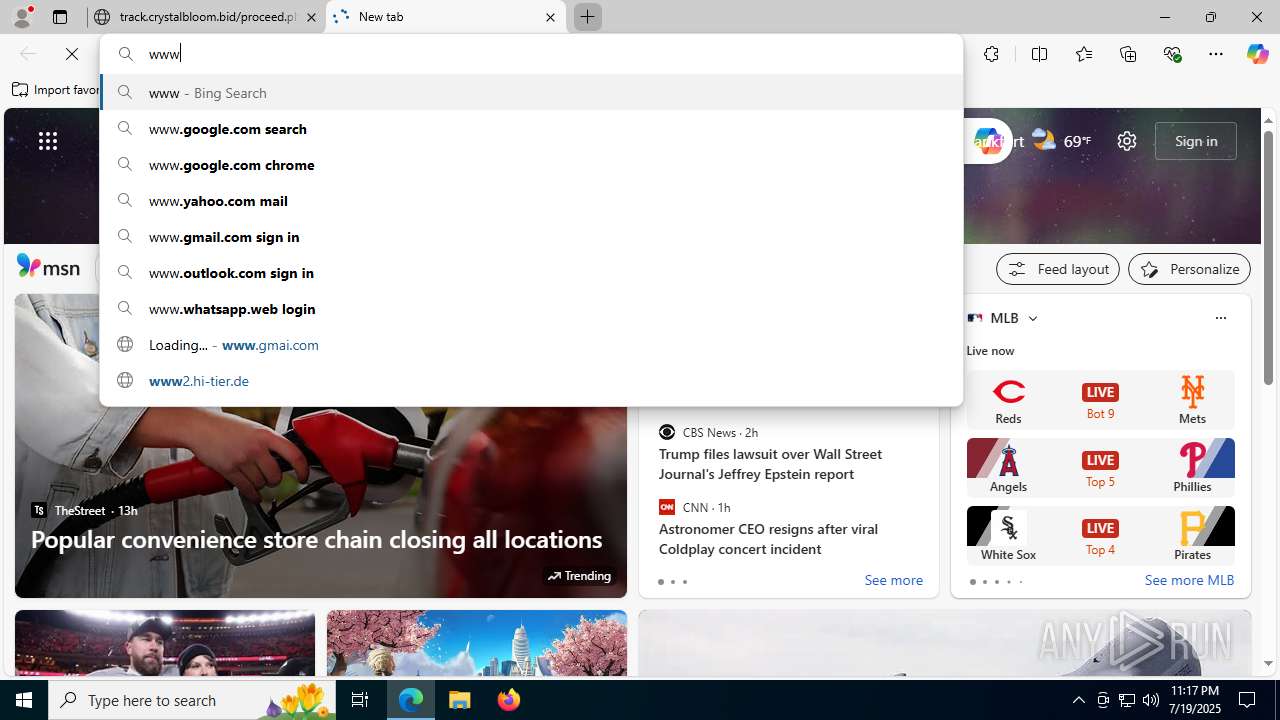The image size is (1280, 720).
Task: Select 'www.gmail.com sign in' suggestion
Action: (531, 236)
